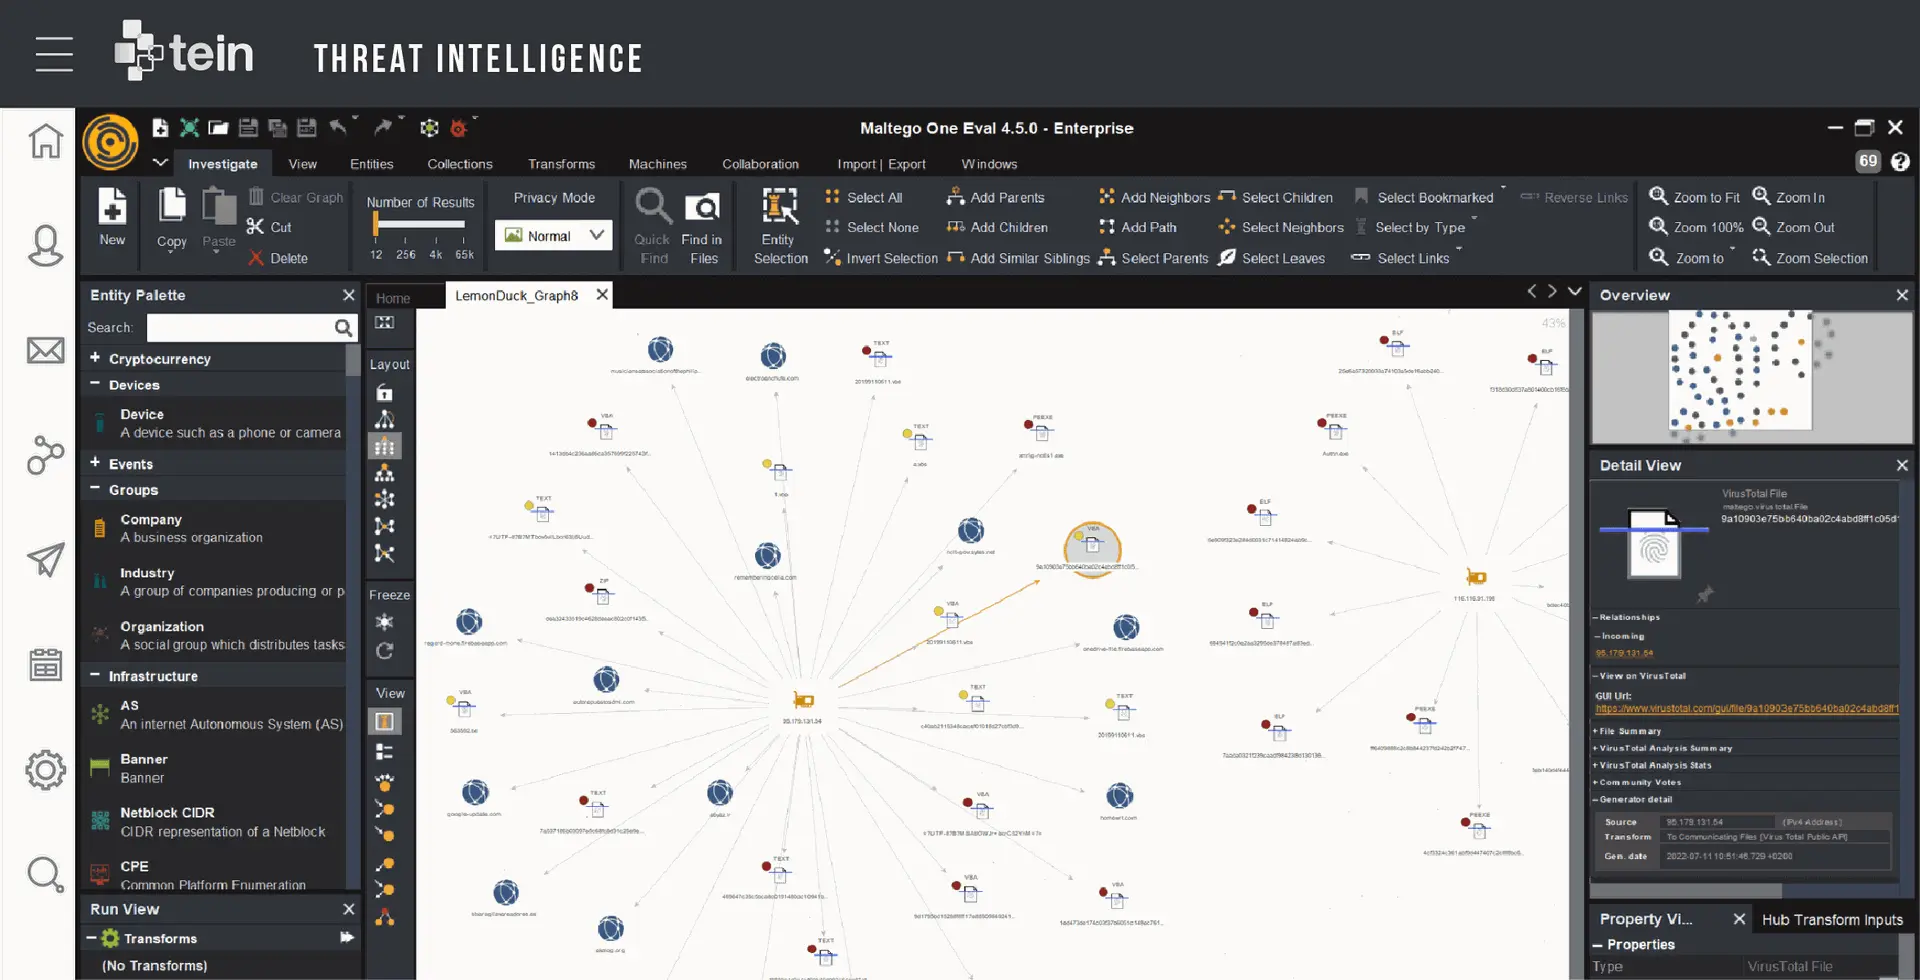Click the refresh layout icon under Freeze

pos(384,651)
